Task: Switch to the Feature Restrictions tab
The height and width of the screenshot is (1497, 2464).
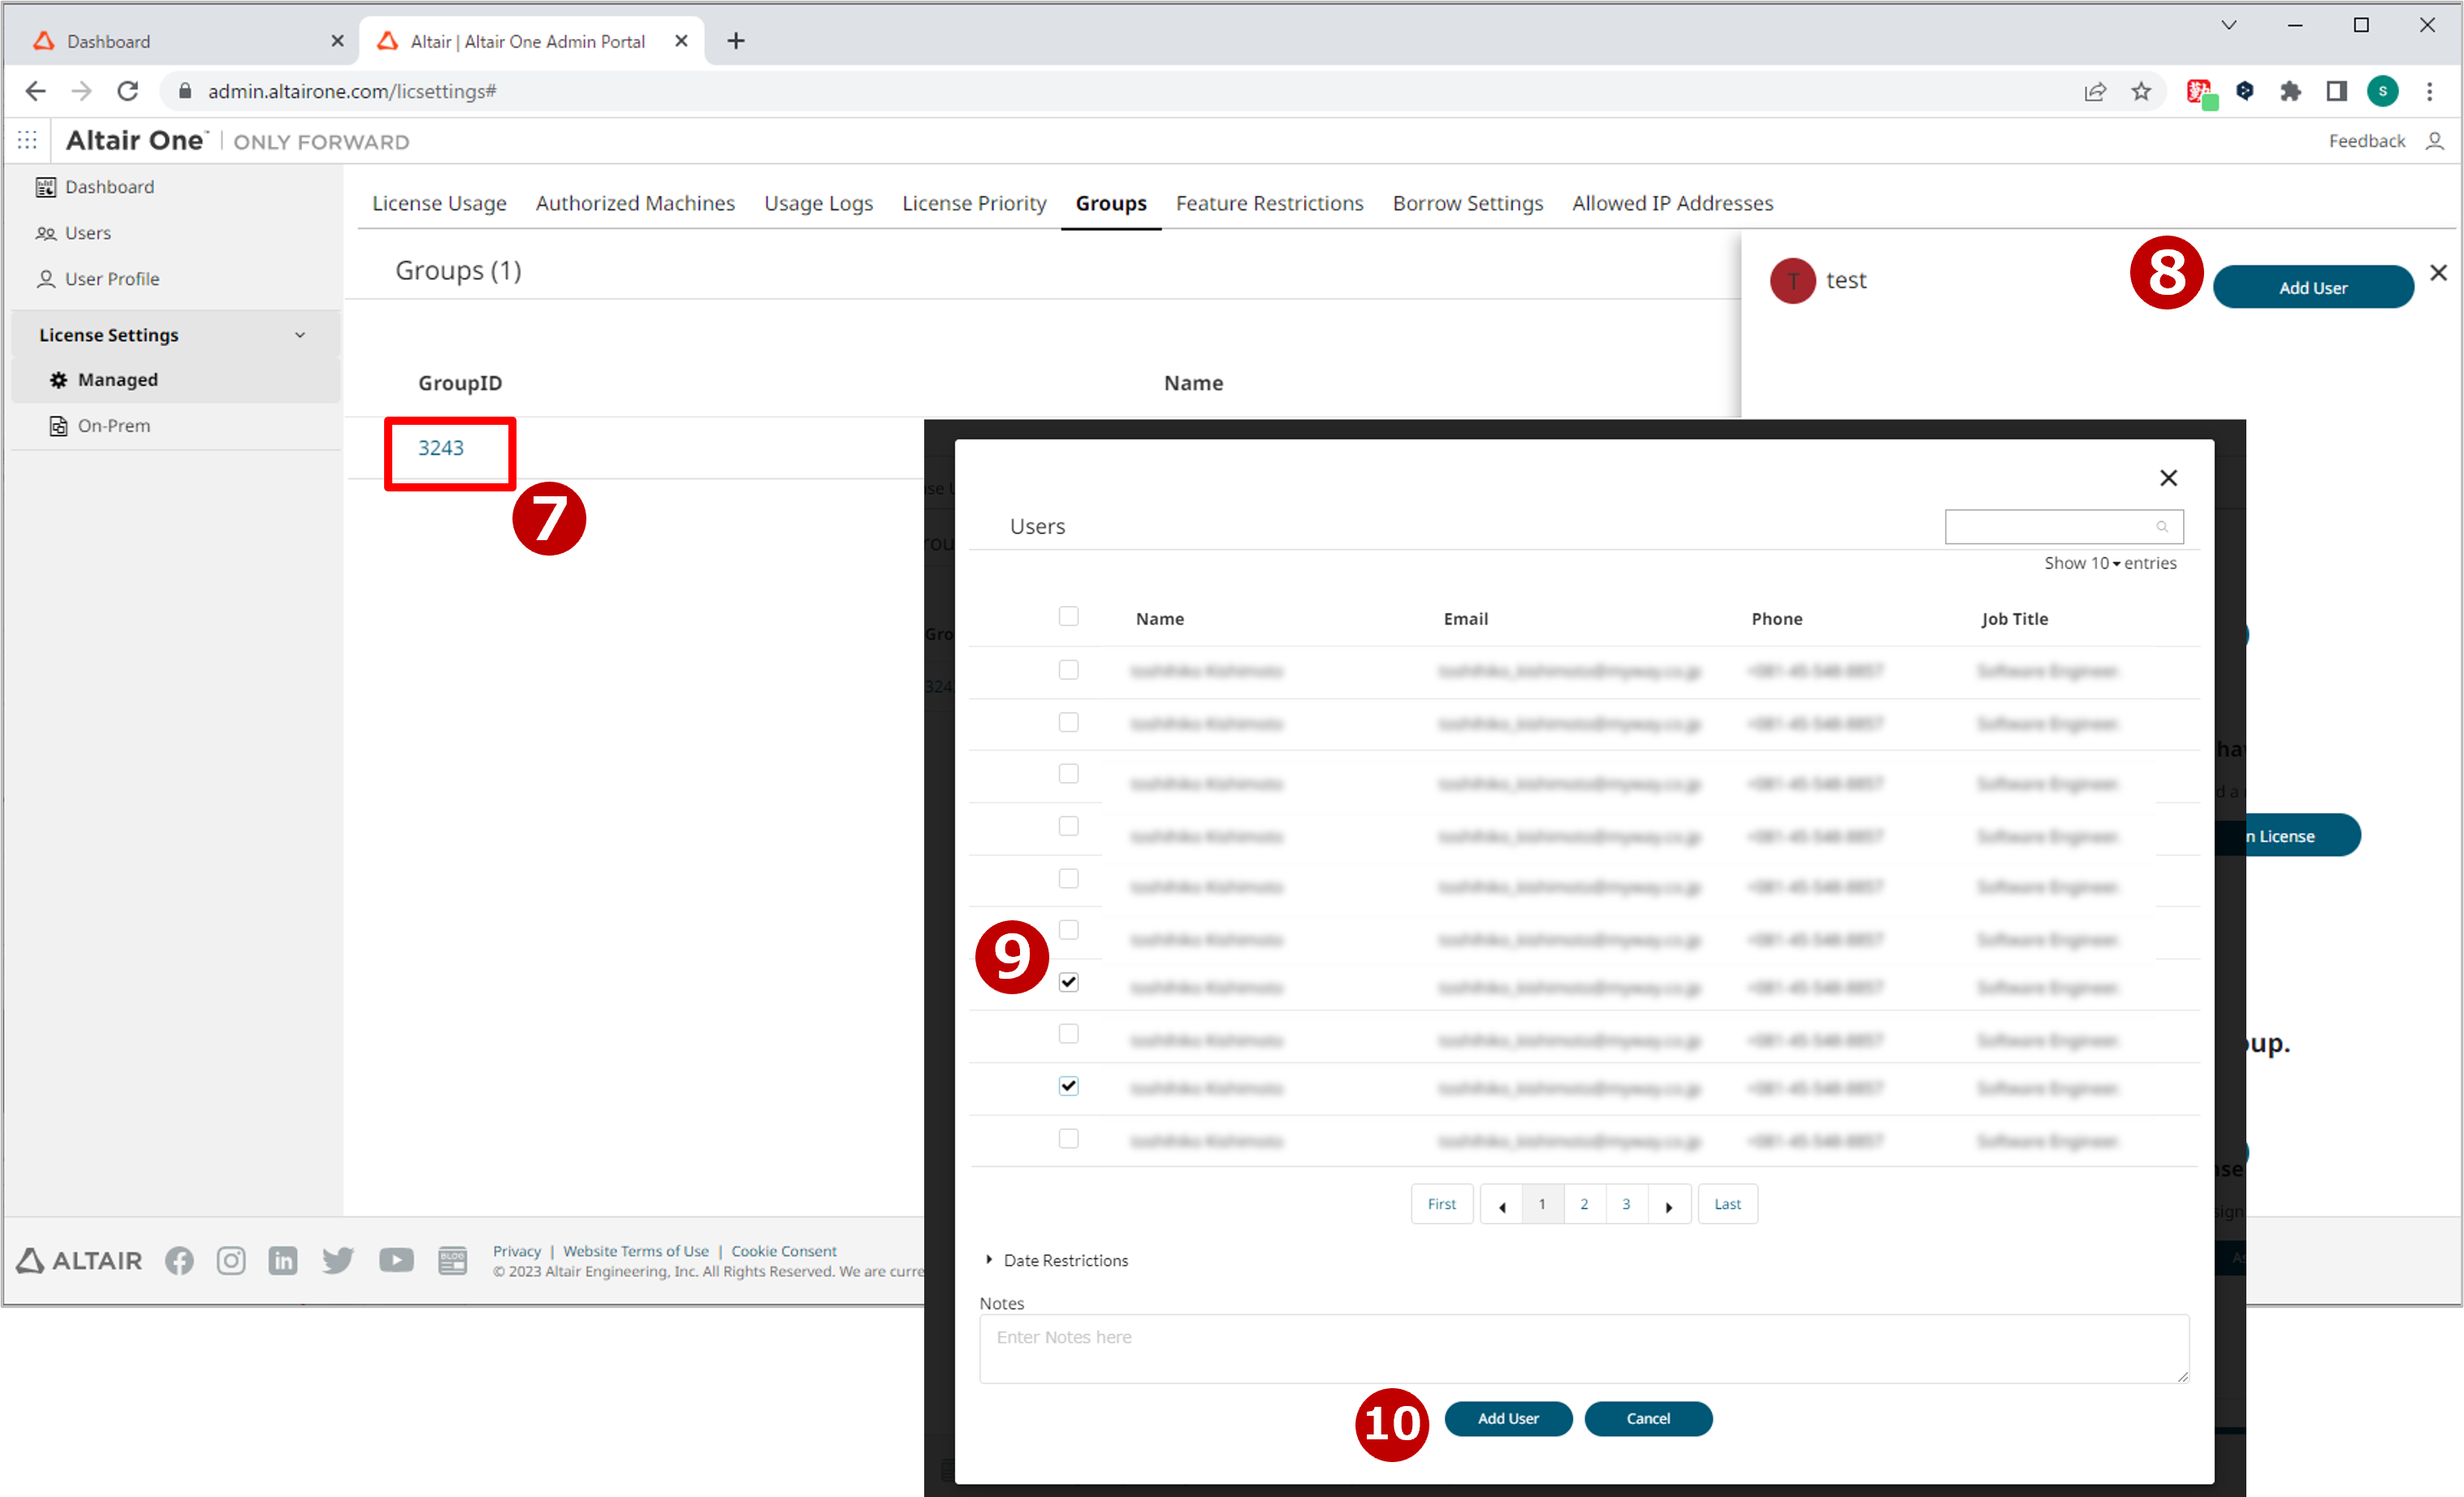Action: coord(1269,203)
